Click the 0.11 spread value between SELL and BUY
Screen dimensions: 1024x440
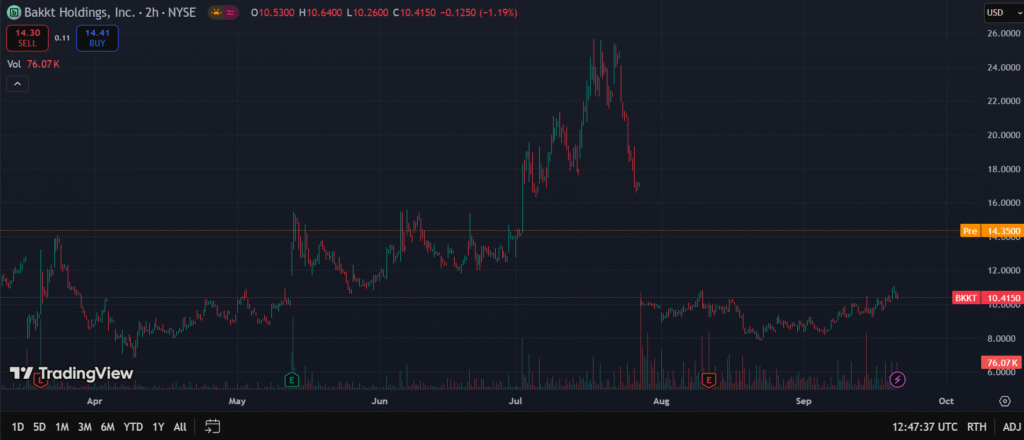click(62, 38)
